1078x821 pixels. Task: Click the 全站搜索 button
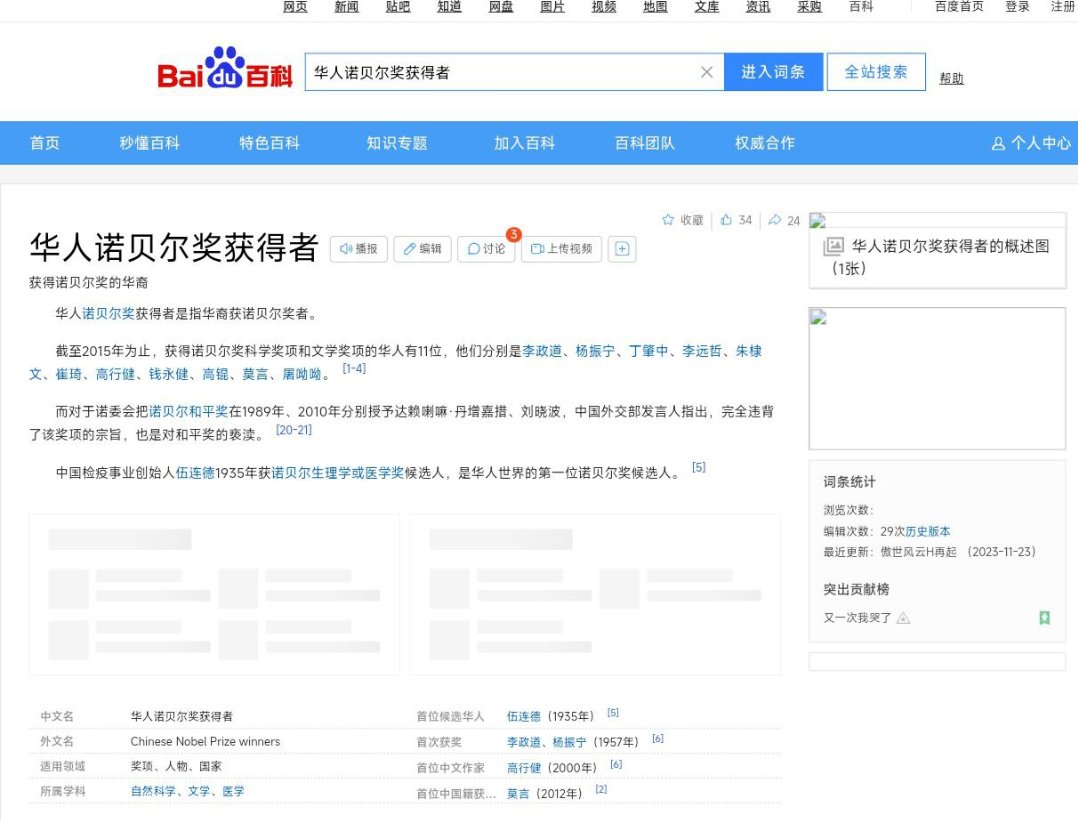pyautogui.click(x=876, y=72)
